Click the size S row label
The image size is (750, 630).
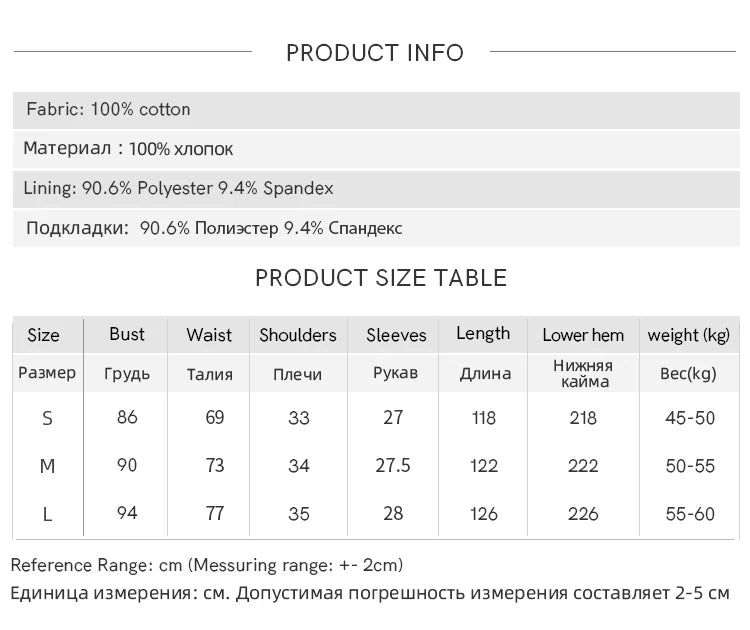[x=47, y=419]
